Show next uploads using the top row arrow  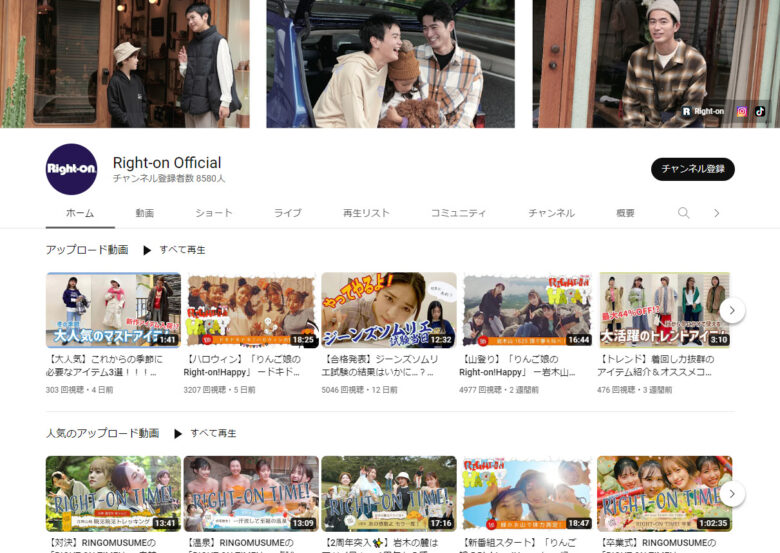point(732,310)
